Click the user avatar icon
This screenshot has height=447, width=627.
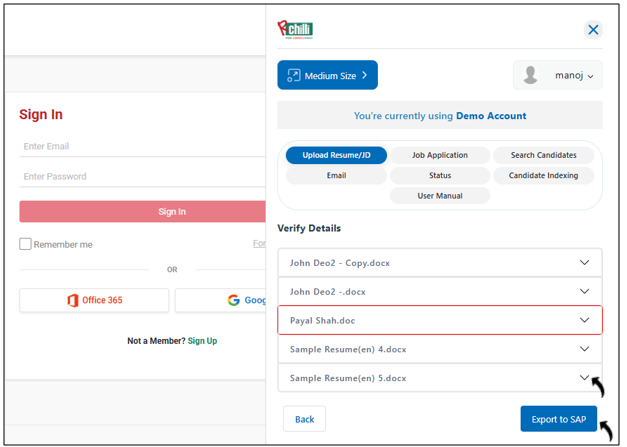tap(531, 75)
